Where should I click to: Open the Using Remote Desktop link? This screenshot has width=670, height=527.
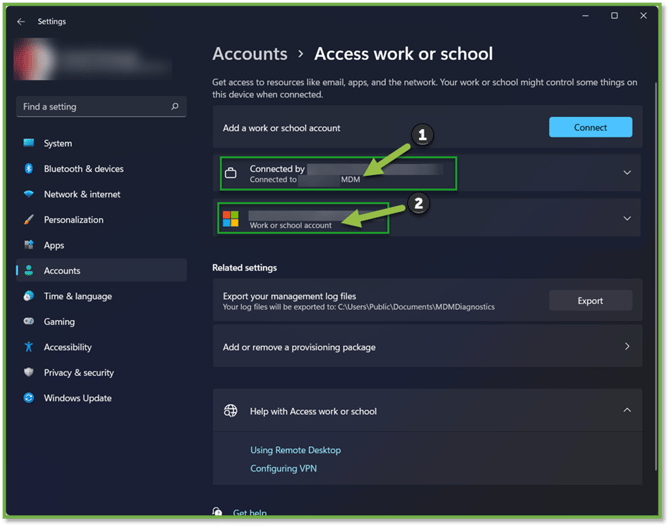click(295, 450)
